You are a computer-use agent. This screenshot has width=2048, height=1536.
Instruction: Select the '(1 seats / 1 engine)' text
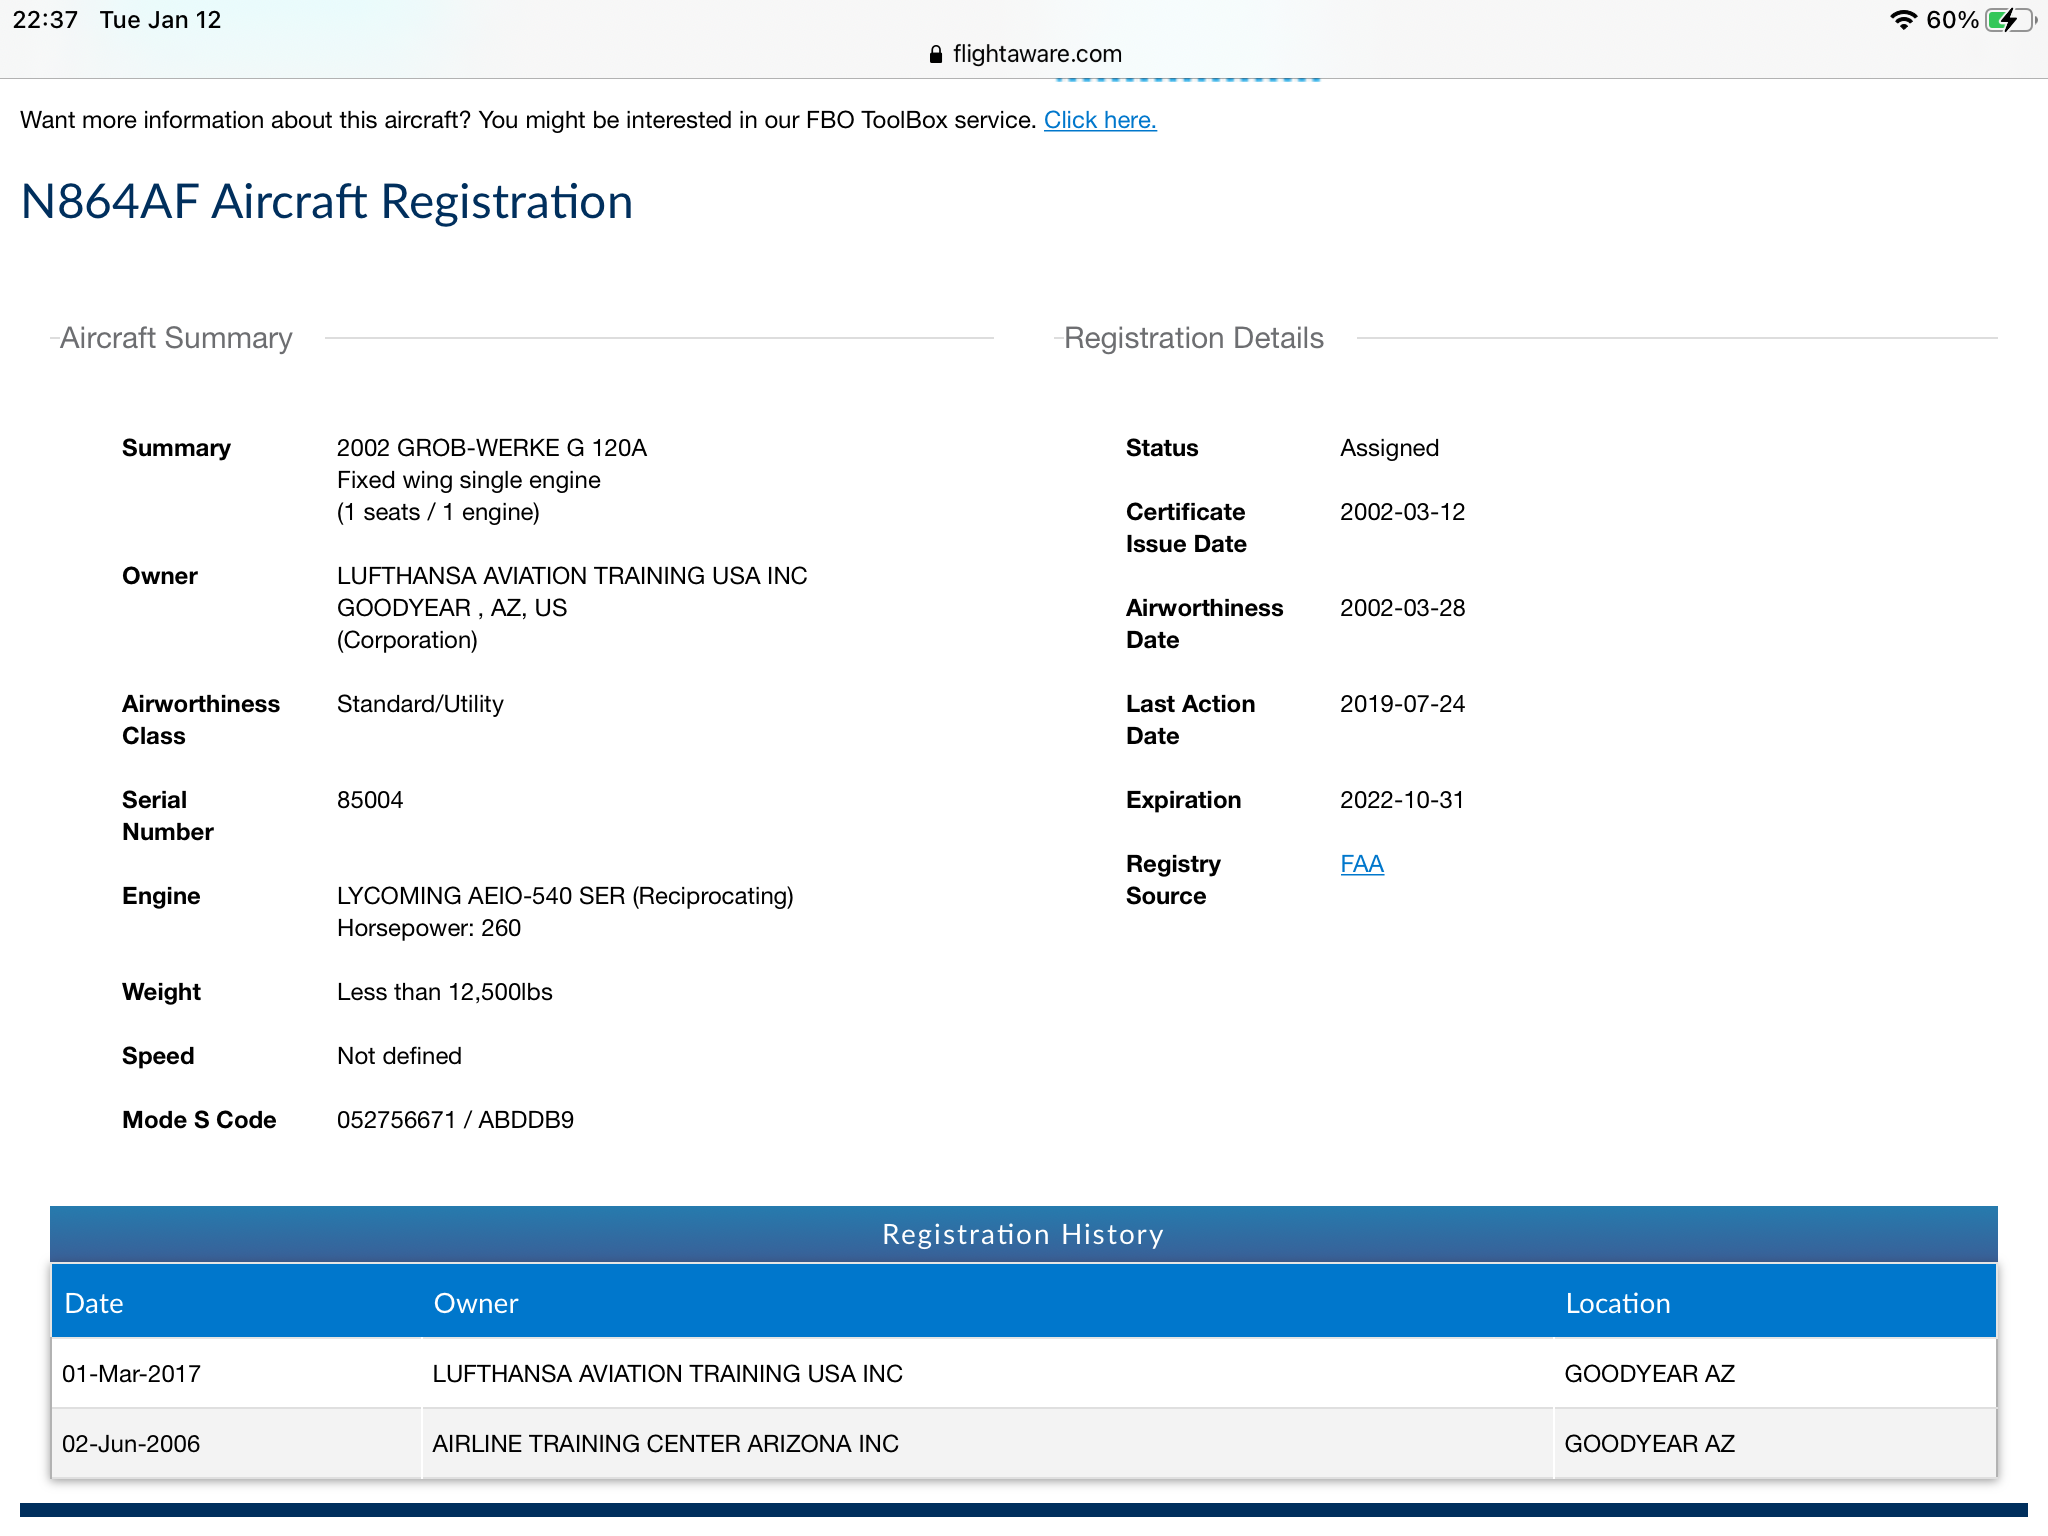(438, 512)
